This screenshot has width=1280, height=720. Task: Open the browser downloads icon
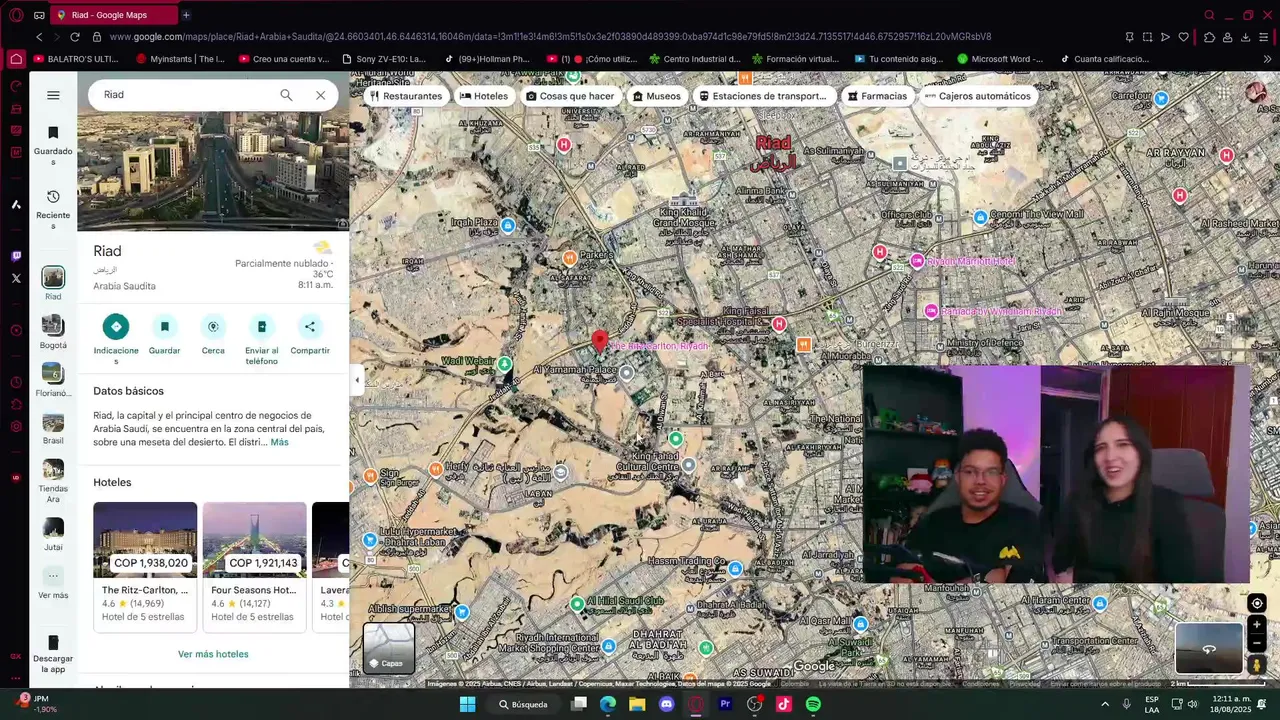pos(1245,37)
